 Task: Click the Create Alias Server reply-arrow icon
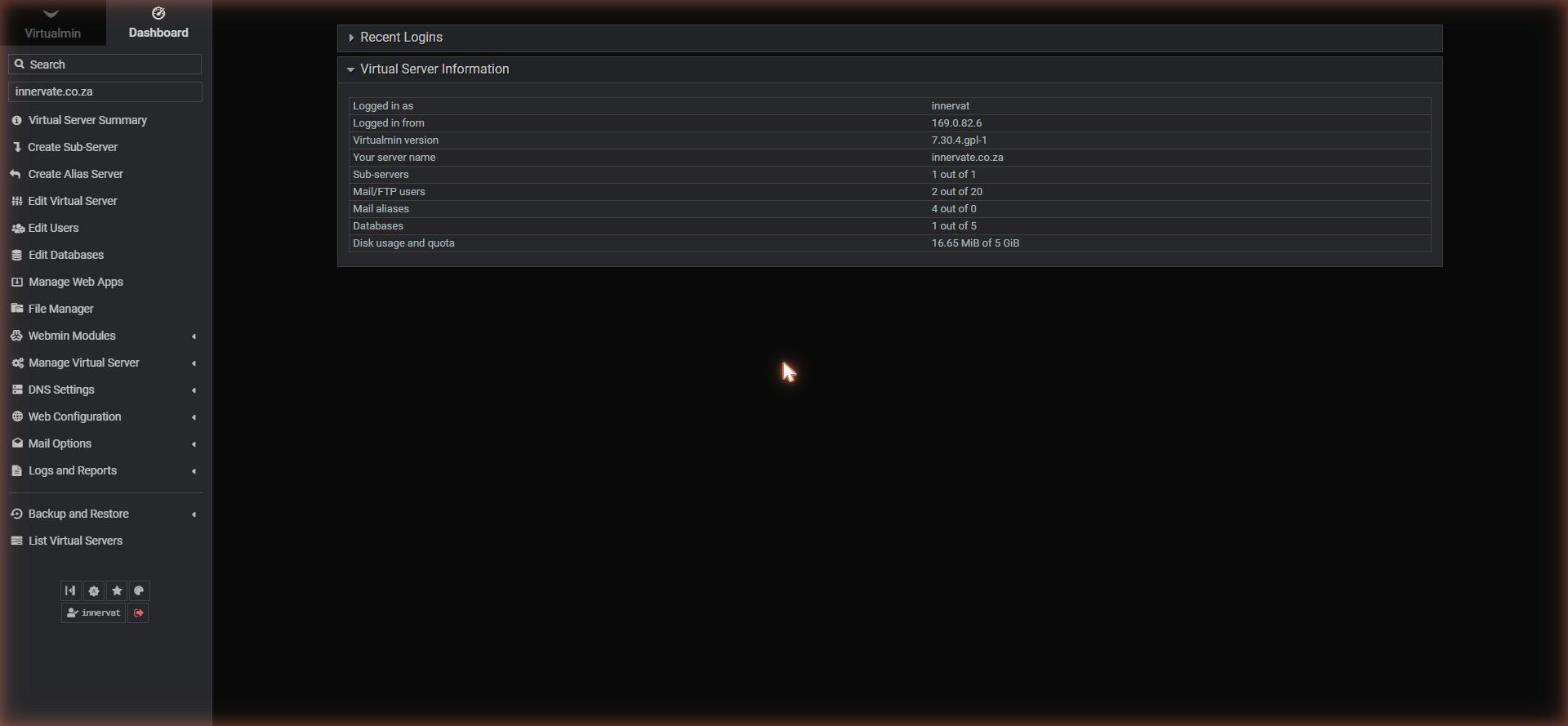click(16, 174)
